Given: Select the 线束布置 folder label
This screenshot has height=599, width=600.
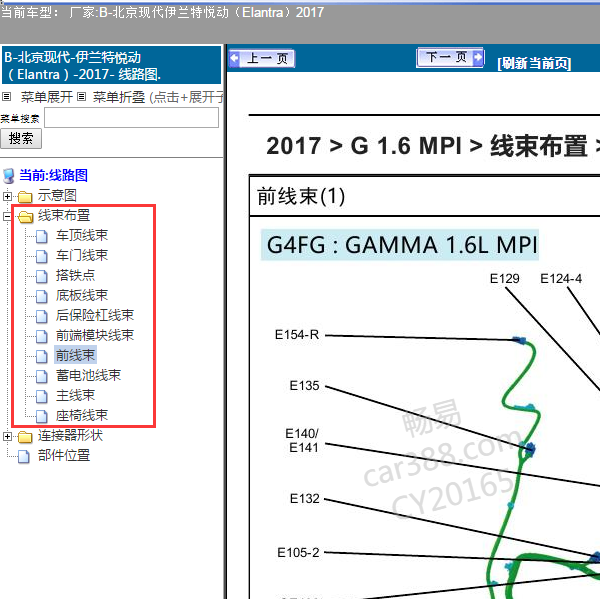Looking at the screenshot, I should 64,215.
